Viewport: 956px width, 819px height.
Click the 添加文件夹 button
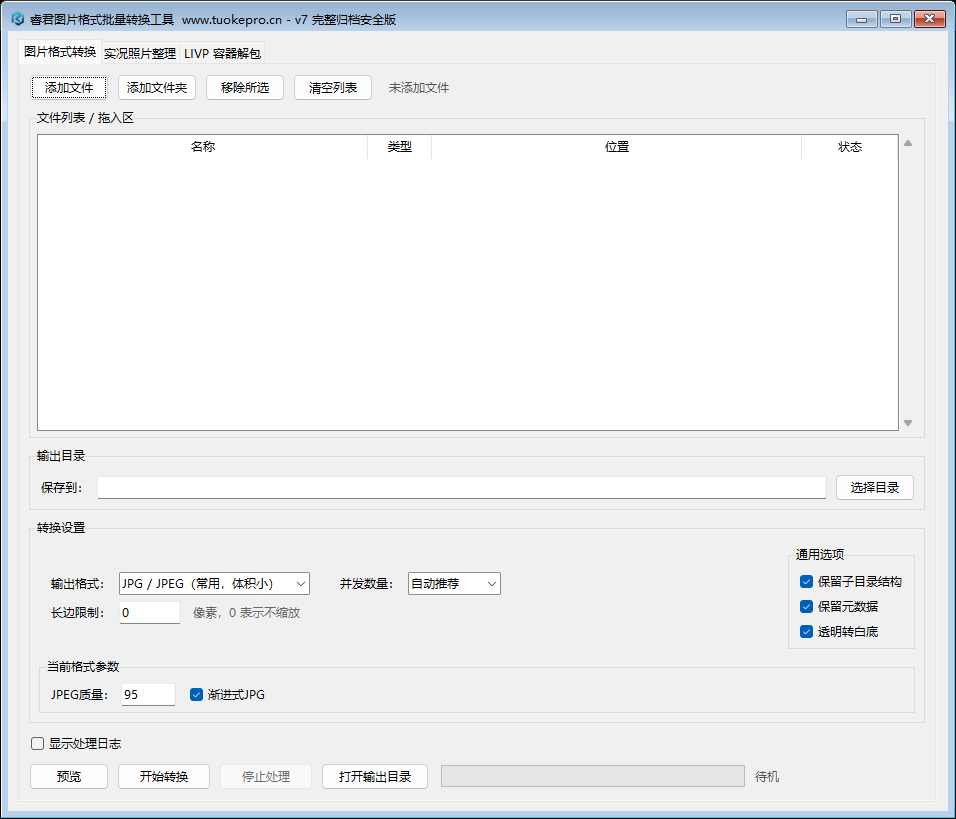[x=157, y=88]
